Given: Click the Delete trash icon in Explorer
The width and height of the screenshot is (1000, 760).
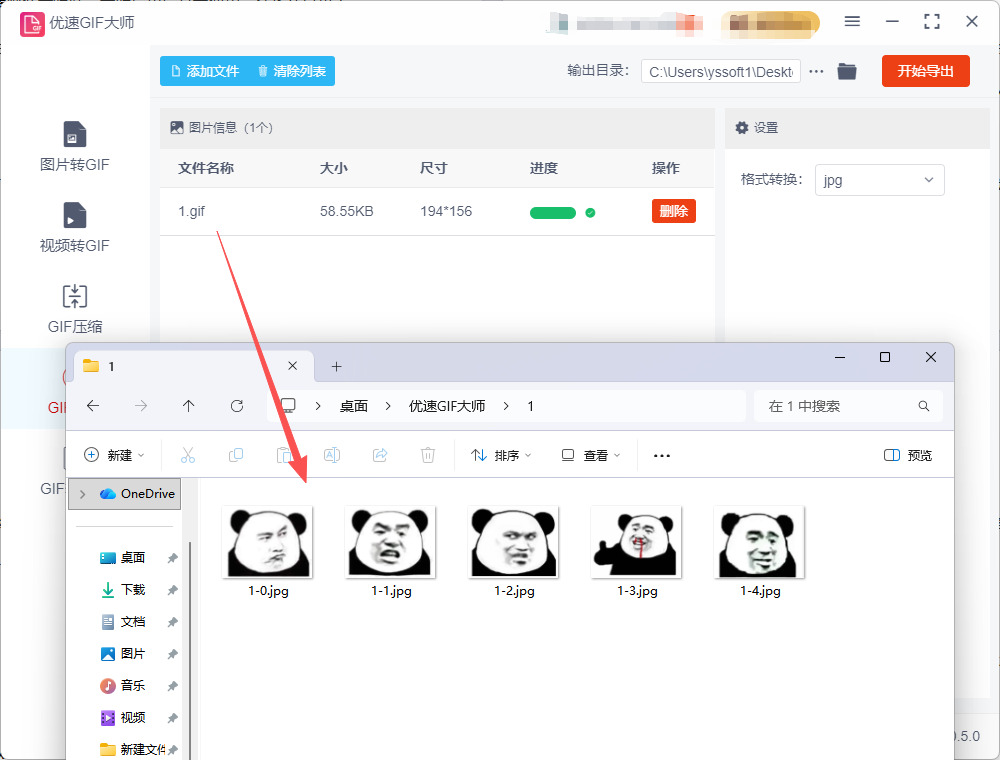Looking at the screenshot, I should click(428, 455).
